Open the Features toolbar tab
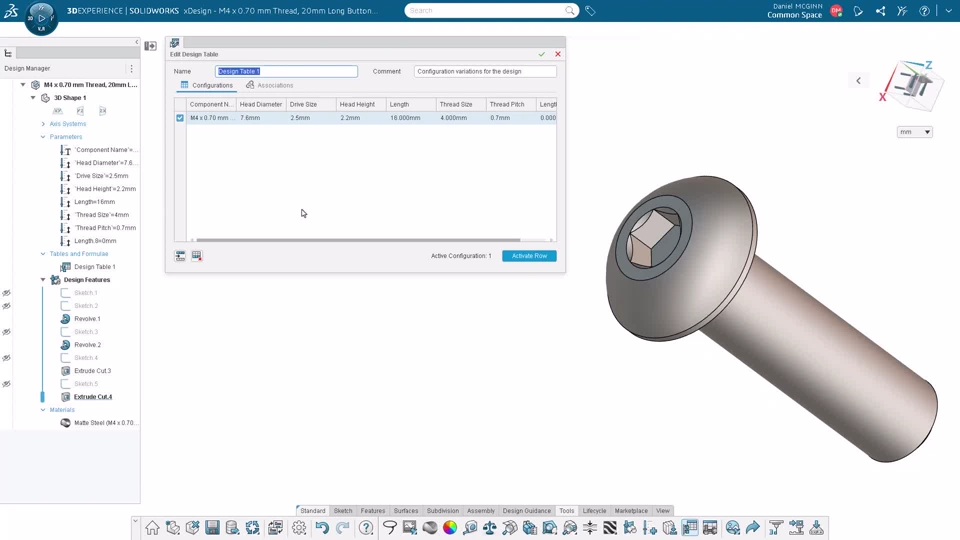Screen dimensions: 960x540 pyautogui.click(x=373, y=511)
